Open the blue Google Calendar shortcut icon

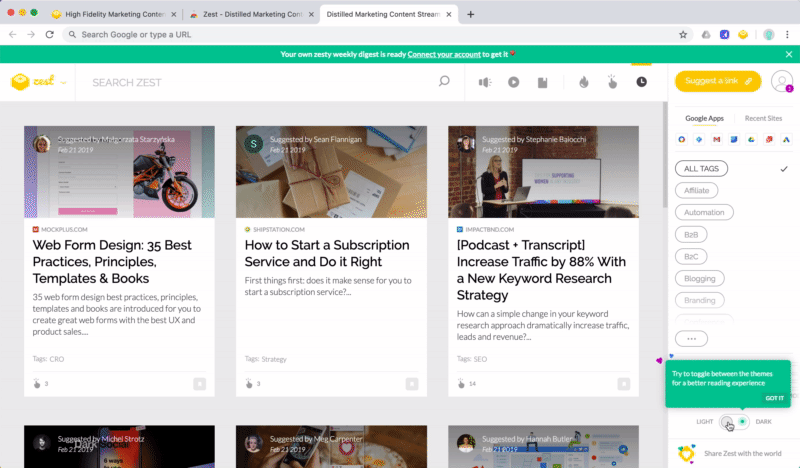click(734, 139)
